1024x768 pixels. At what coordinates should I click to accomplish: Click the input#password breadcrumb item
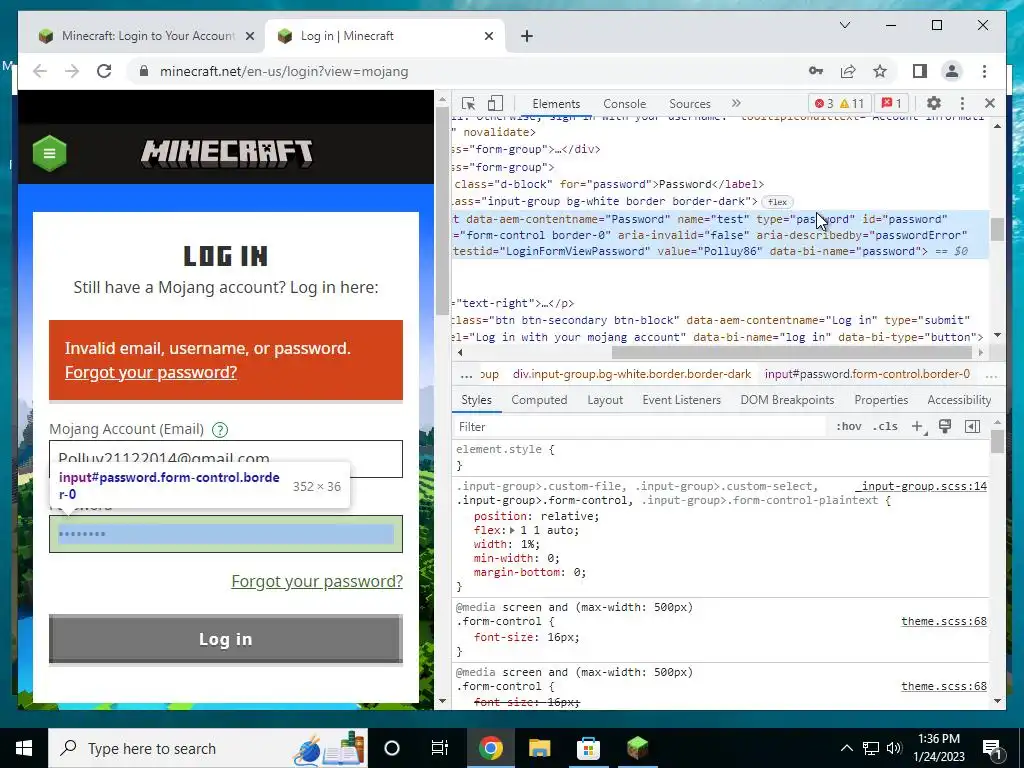point(867,374)
